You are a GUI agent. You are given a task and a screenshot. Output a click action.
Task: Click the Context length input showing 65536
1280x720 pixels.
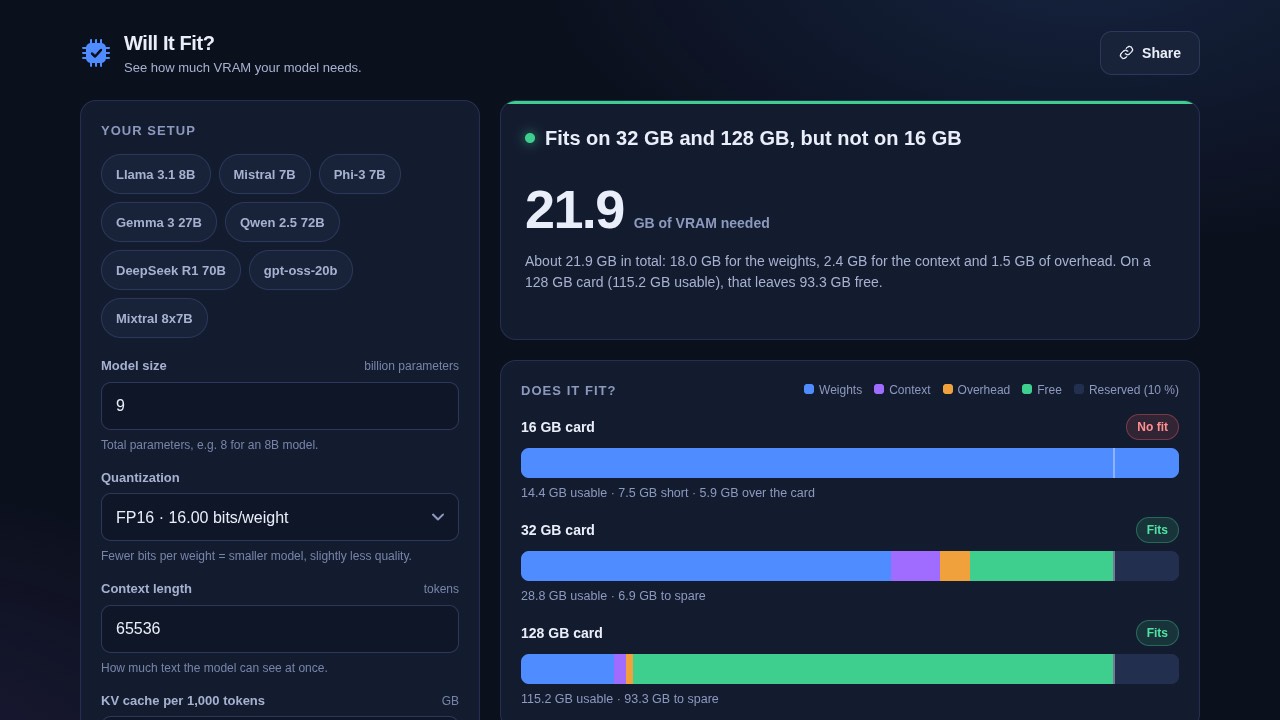click(280, 629)
